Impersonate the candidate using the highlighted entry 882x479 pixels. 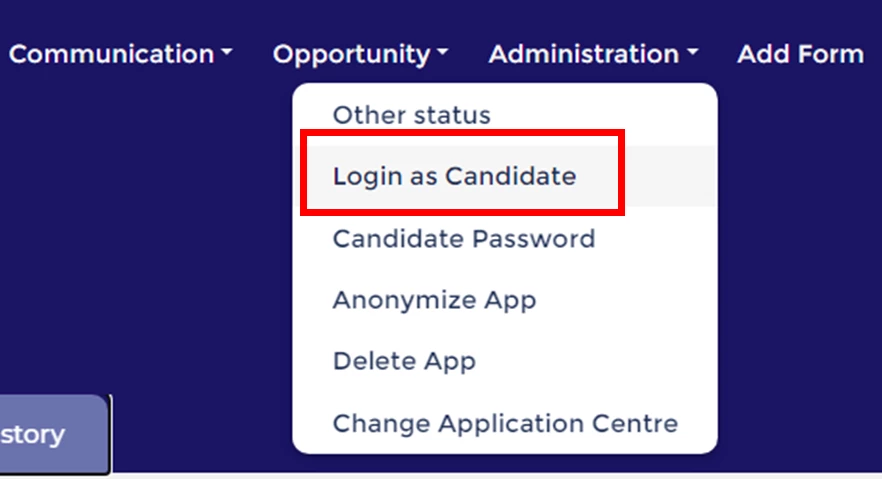point(454,177)
